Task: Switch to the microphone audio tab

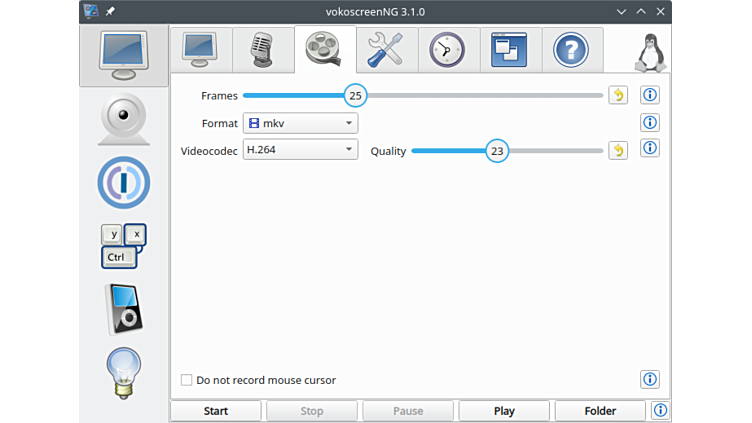Action: pos(262,49)
